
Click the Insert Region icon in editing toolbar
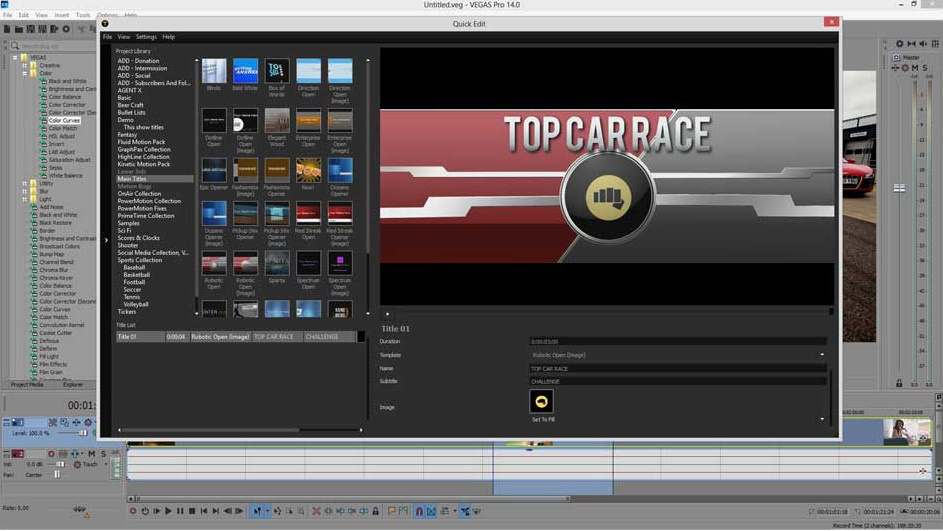coord(404,511)
